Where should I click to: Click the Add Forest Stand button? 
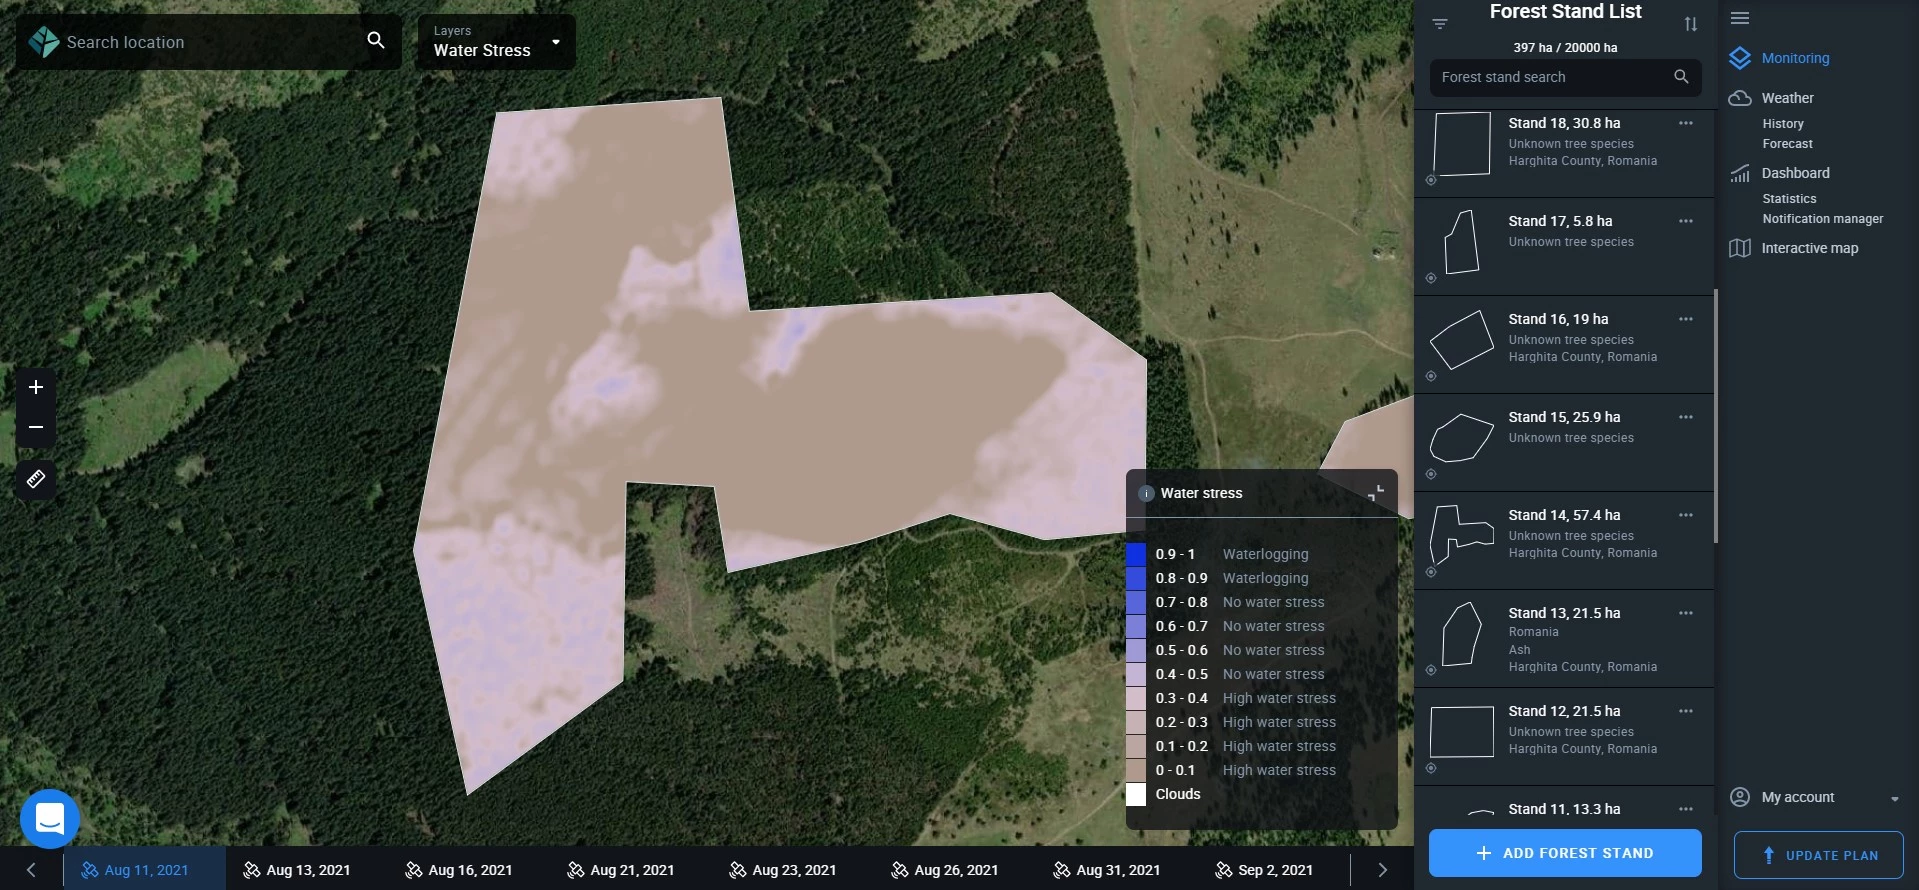click(x=1565, y=853)
